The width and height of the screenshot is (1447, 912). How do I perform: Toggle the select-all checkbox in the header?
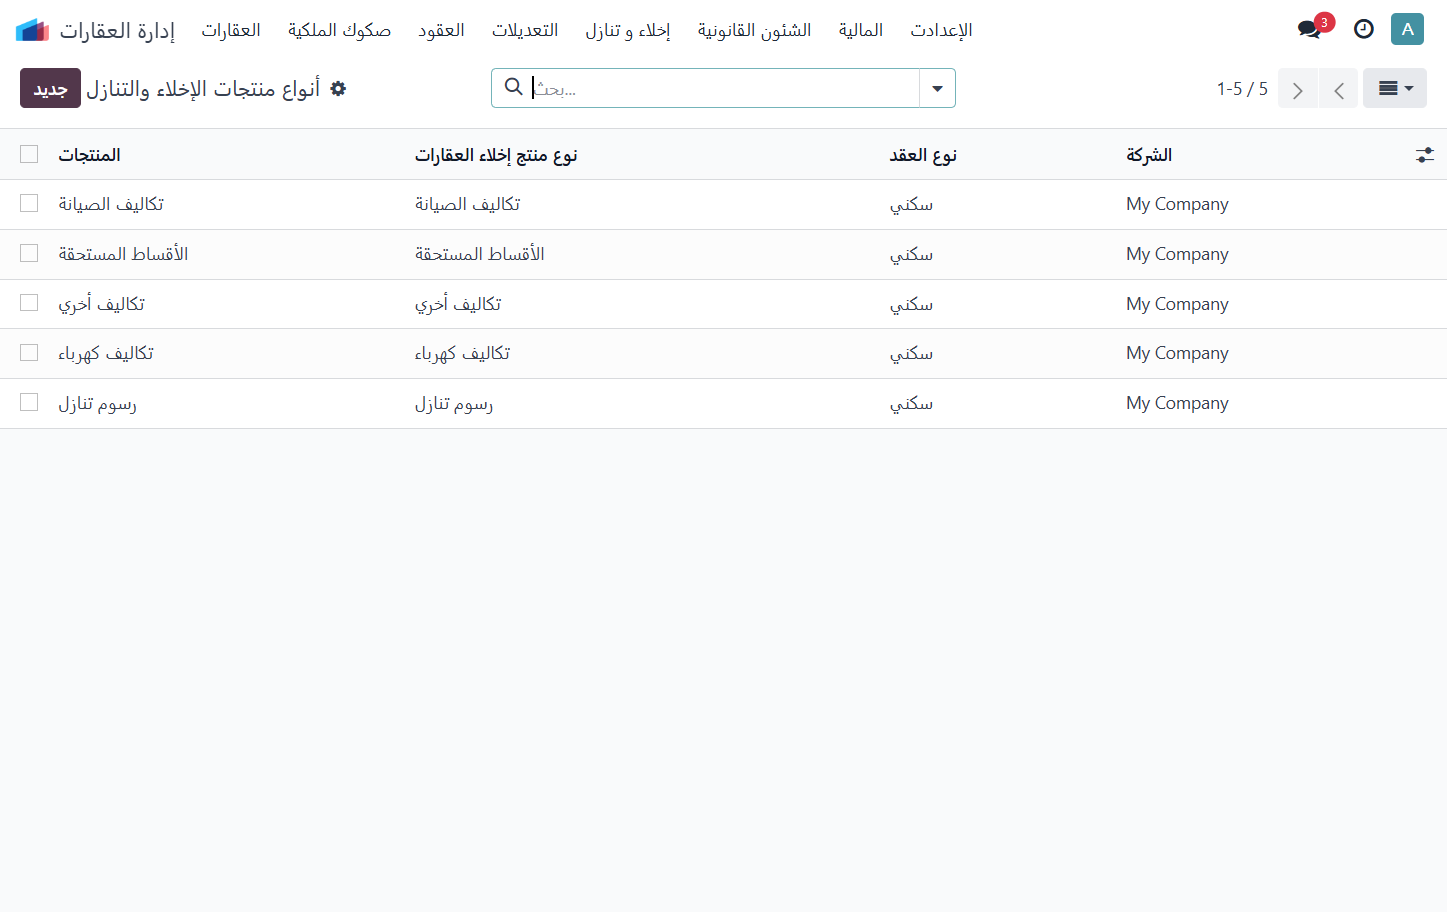pyautogui.click(x=29, y=154)
